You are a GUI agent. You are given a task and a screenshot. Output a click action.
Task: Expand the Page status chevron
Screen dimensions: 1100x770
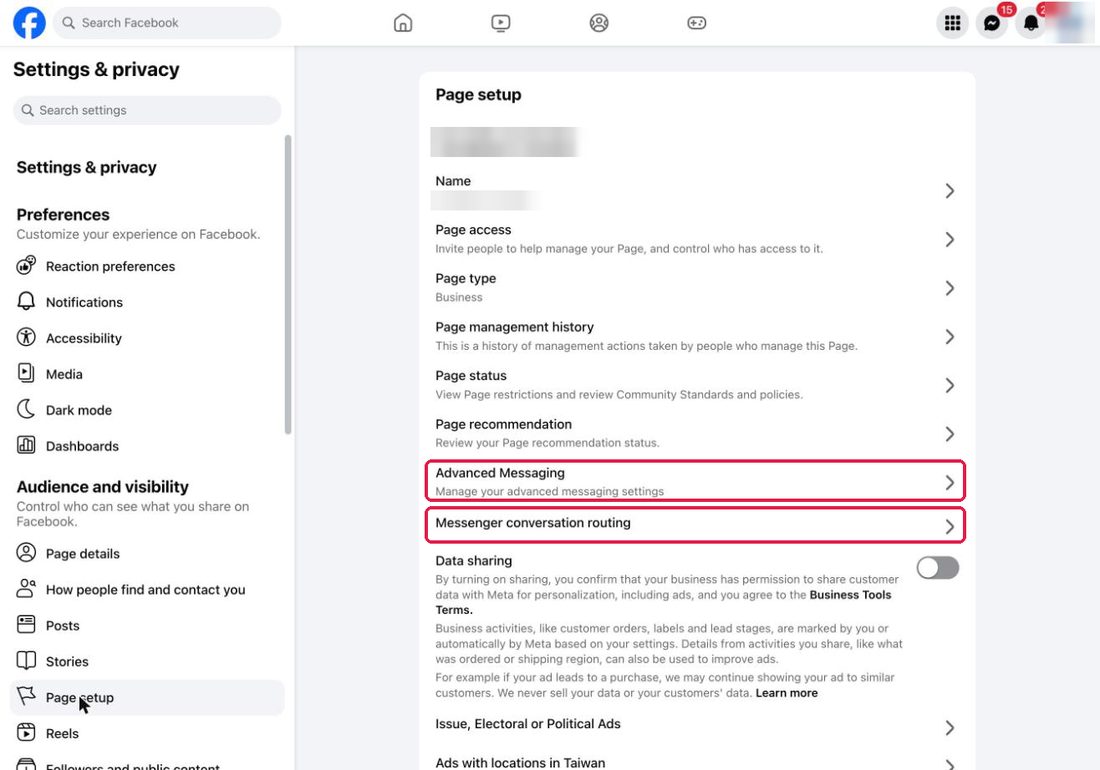(949, 385)
